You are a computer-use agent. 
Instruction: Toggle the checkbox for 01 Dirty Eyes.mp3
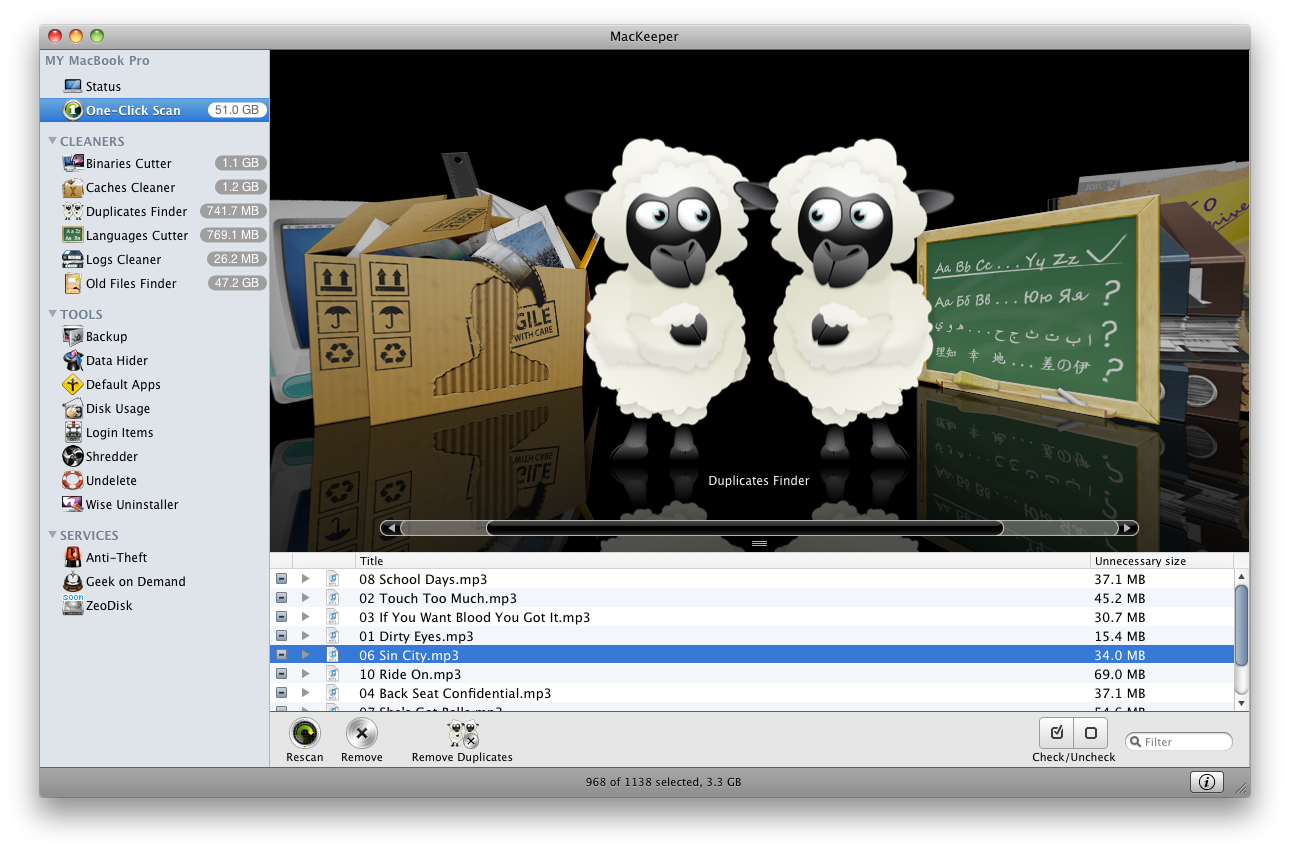281,635
